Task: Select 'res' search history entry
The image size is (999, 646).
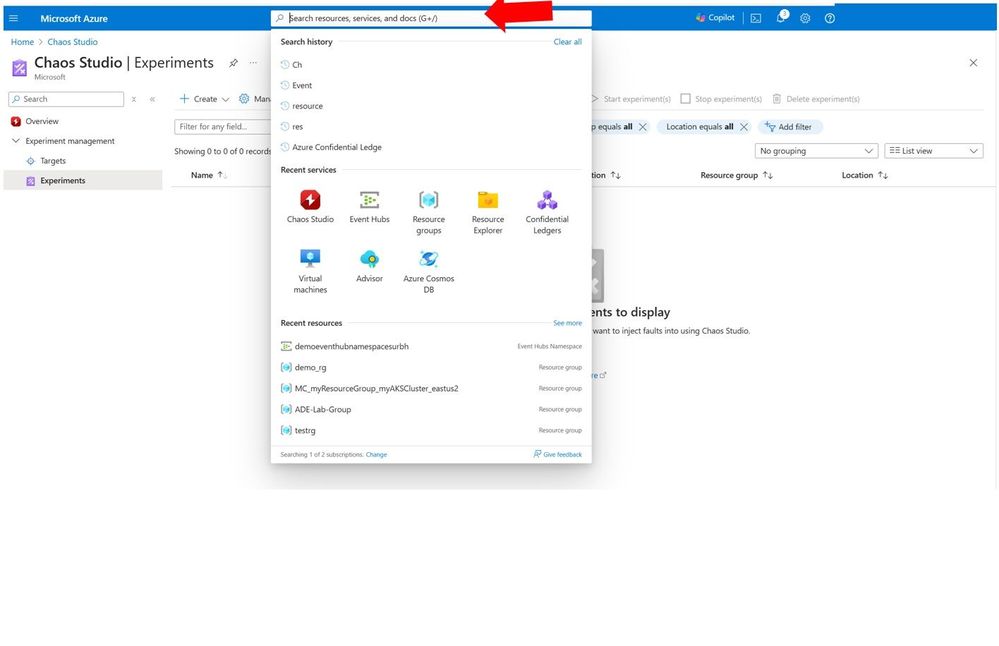Action: point(298,127)
